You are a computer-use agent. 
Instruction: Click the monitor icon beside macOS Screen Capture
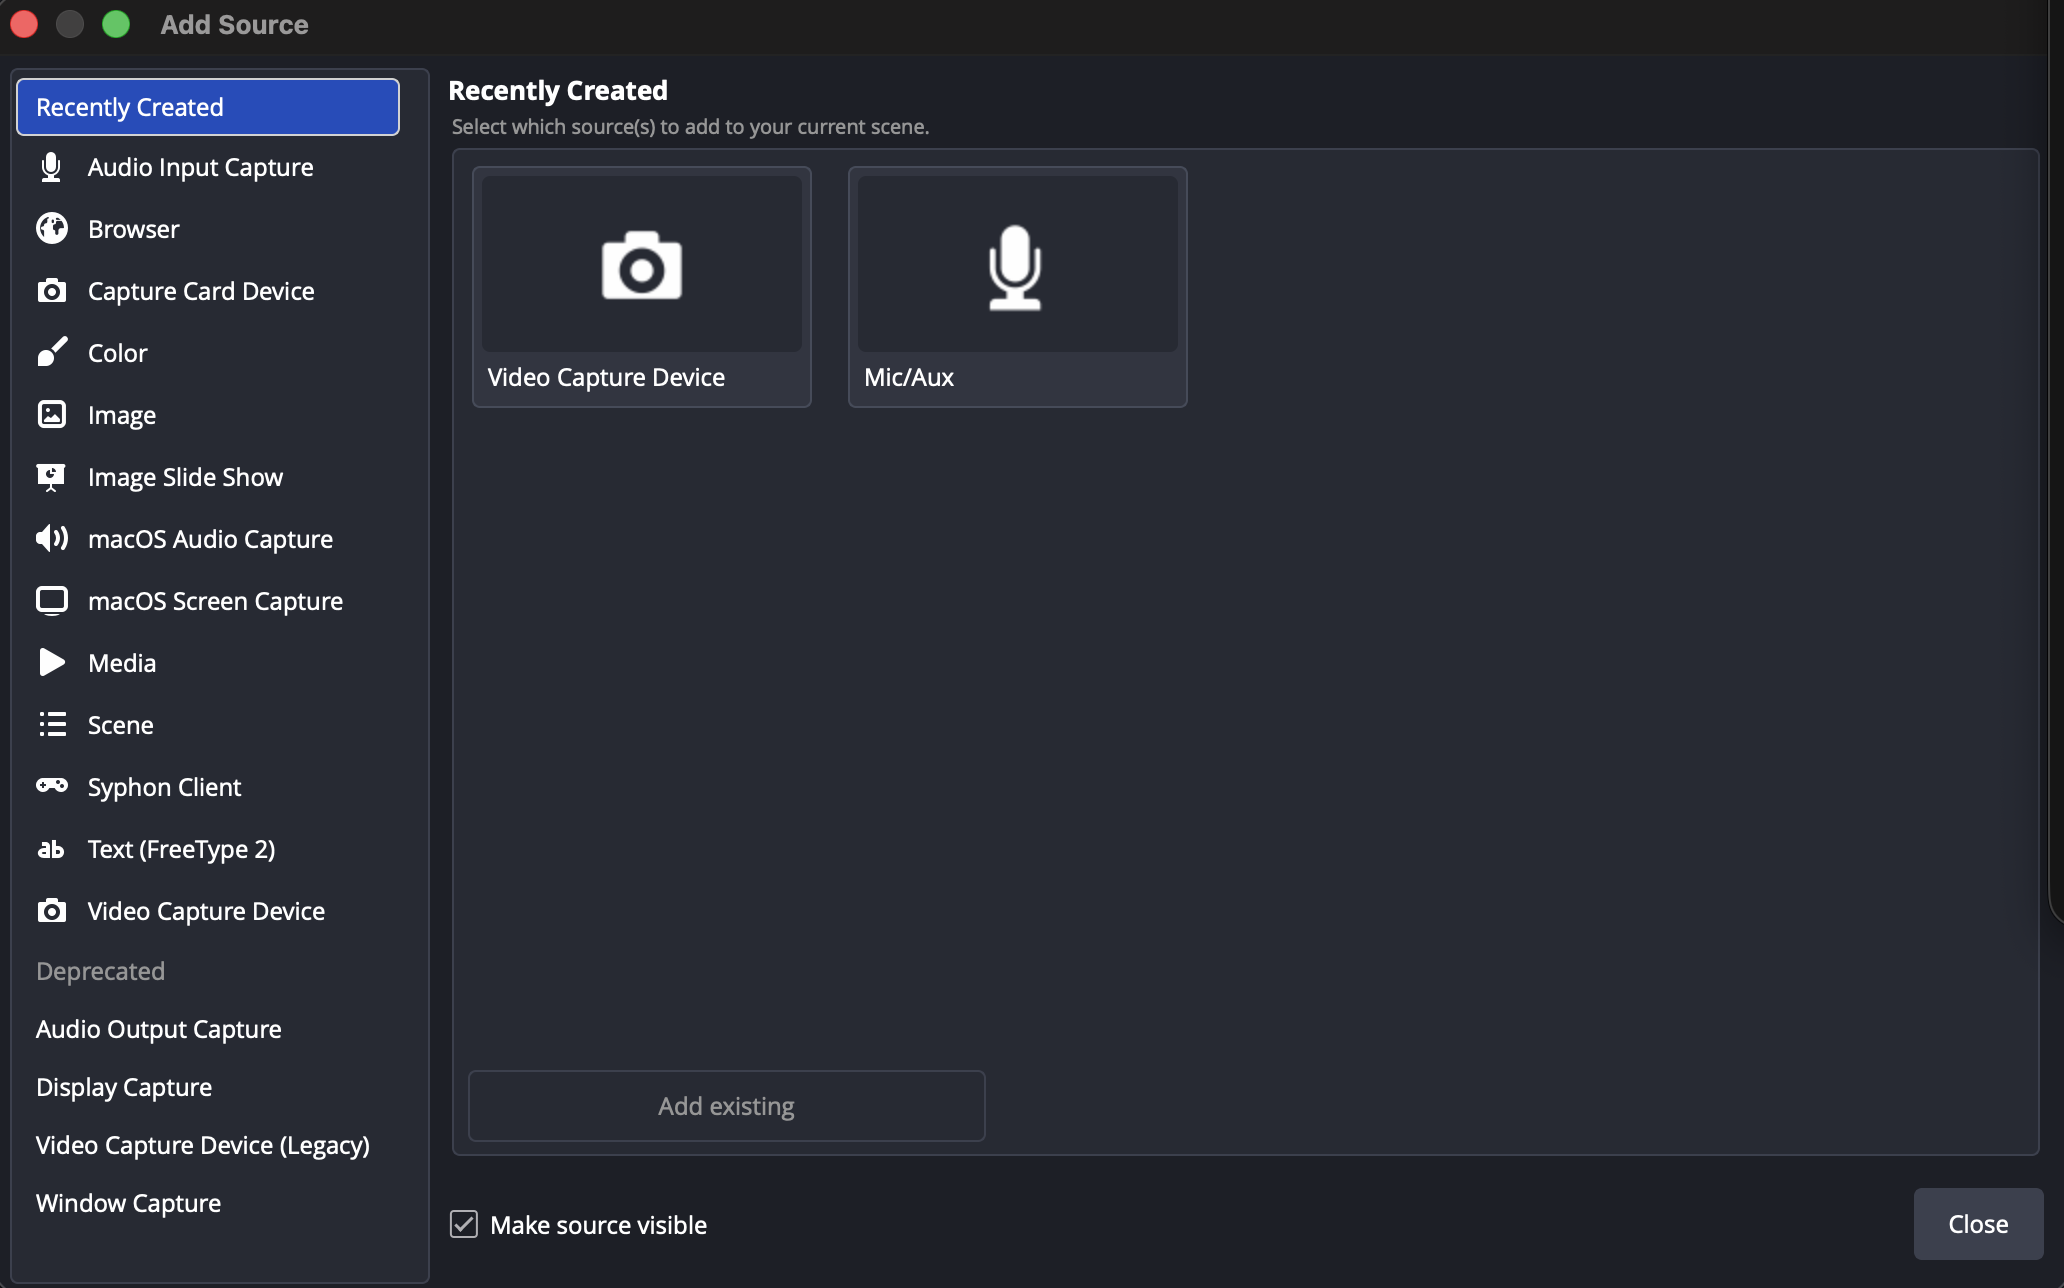pyautogui.click(x=52, y=600)
